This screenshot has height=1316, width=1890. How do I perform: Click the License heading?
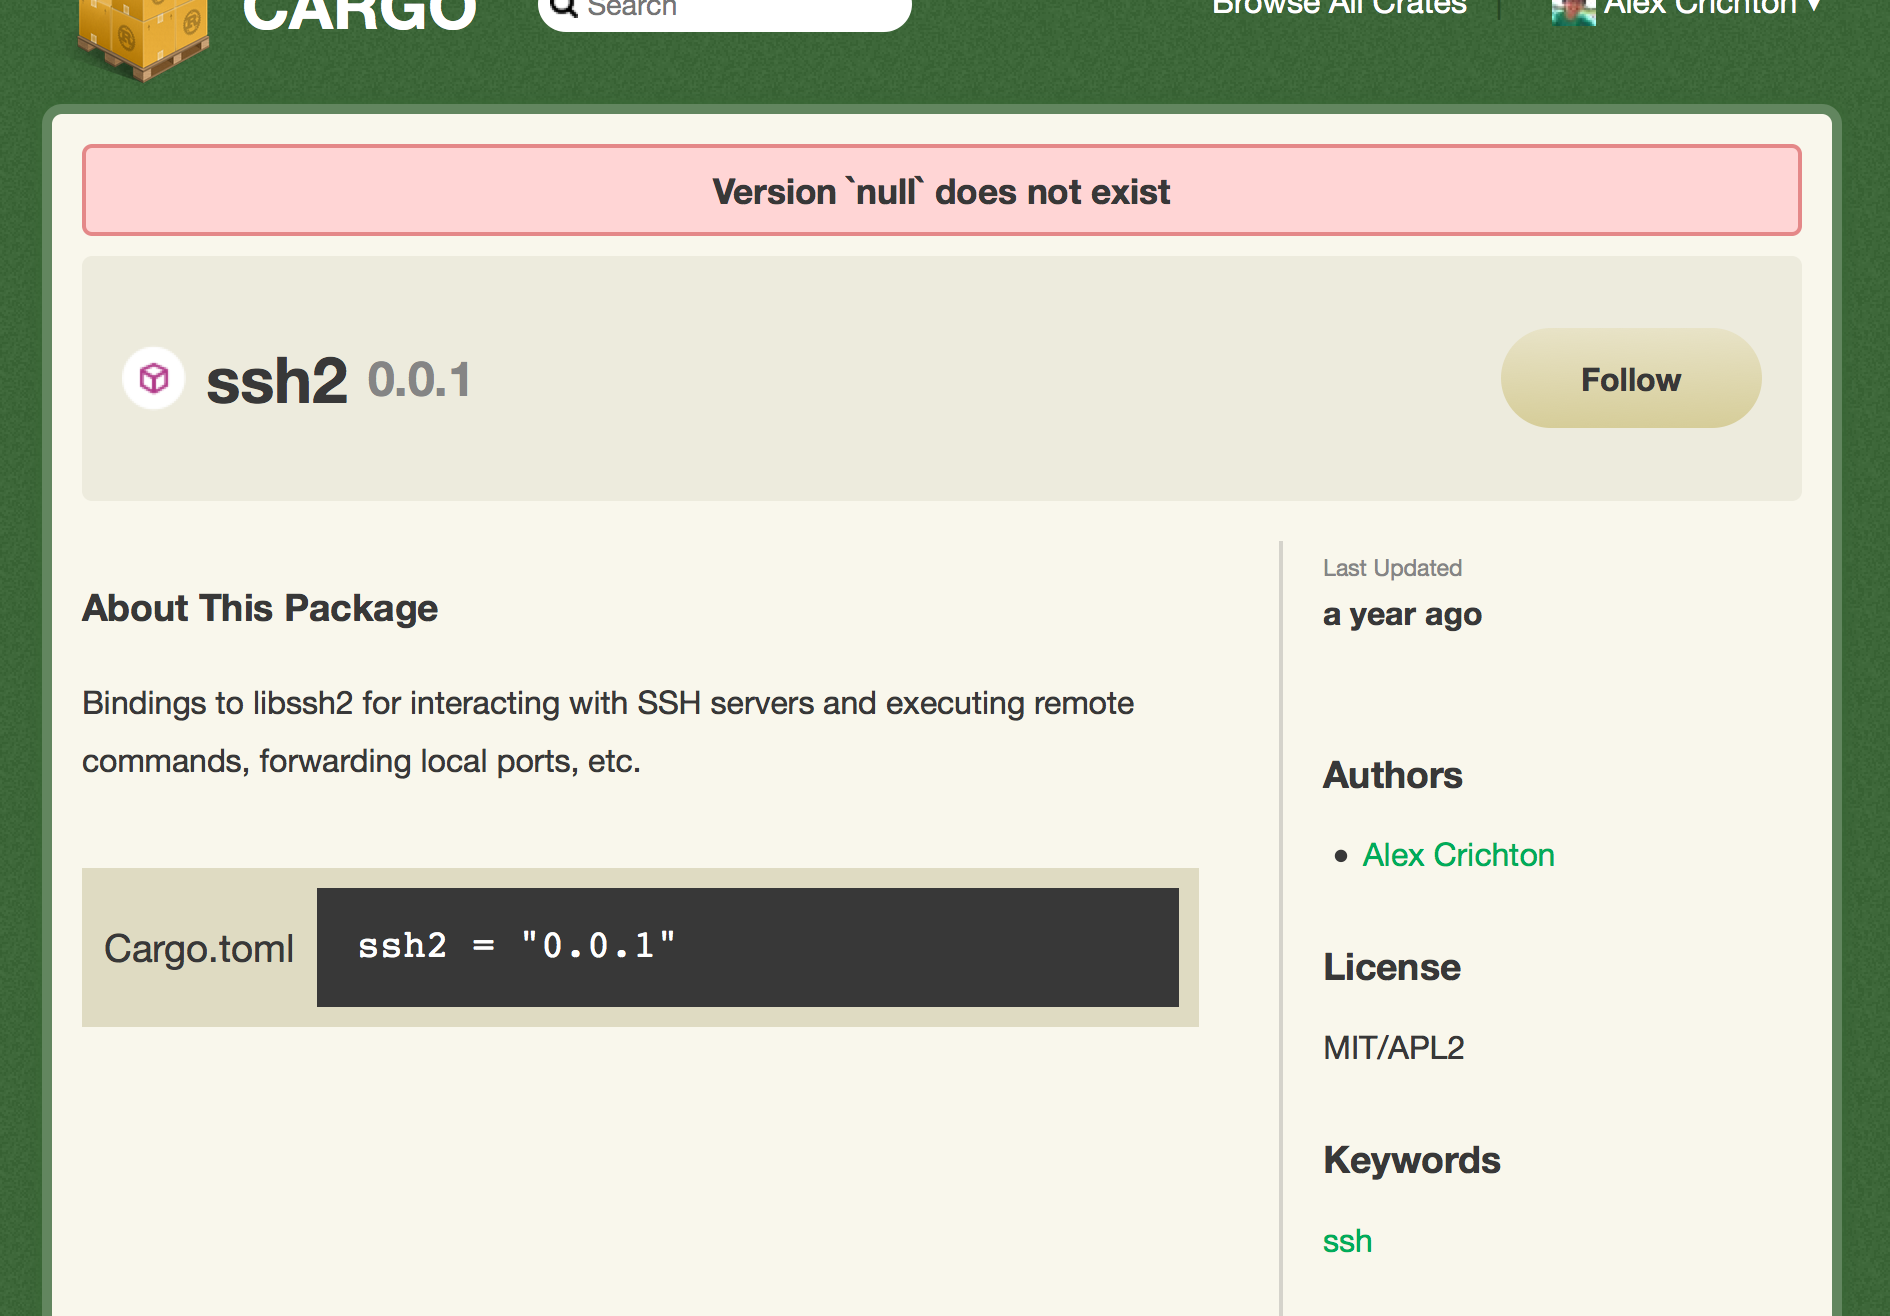pyautogui.click(x=1392, y=967)
